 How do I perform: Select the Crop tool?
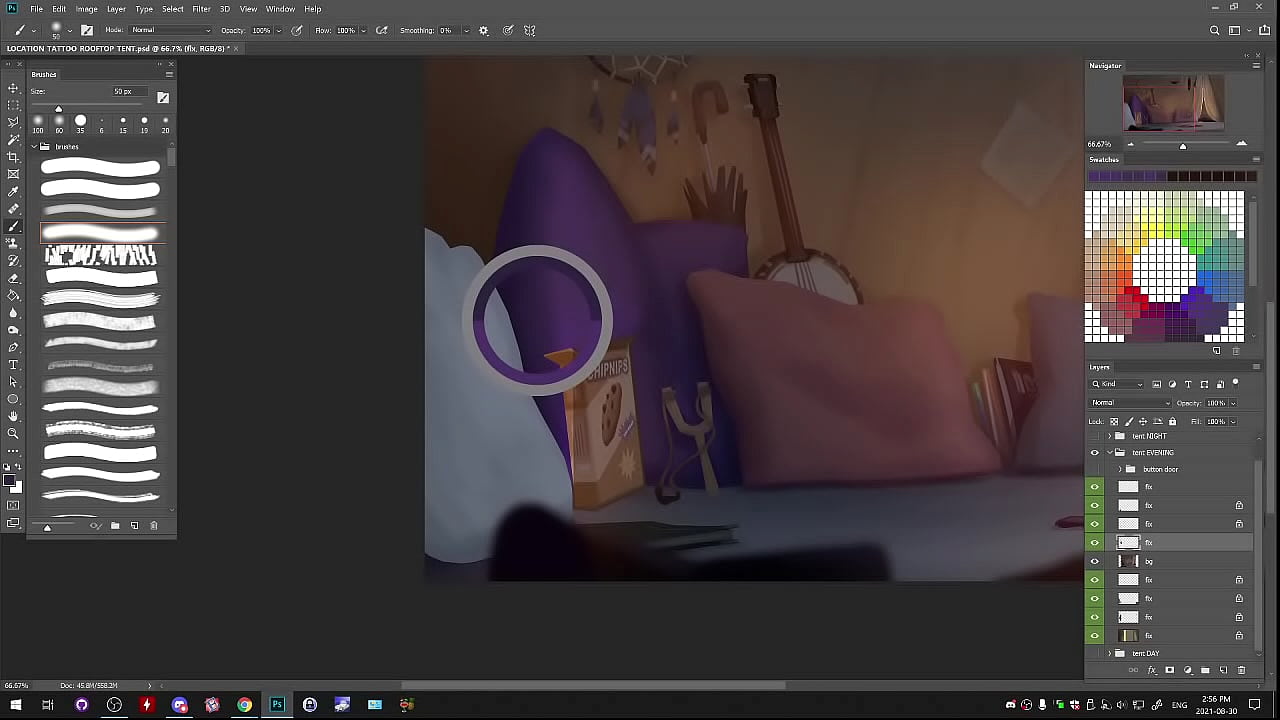point(13,157)
